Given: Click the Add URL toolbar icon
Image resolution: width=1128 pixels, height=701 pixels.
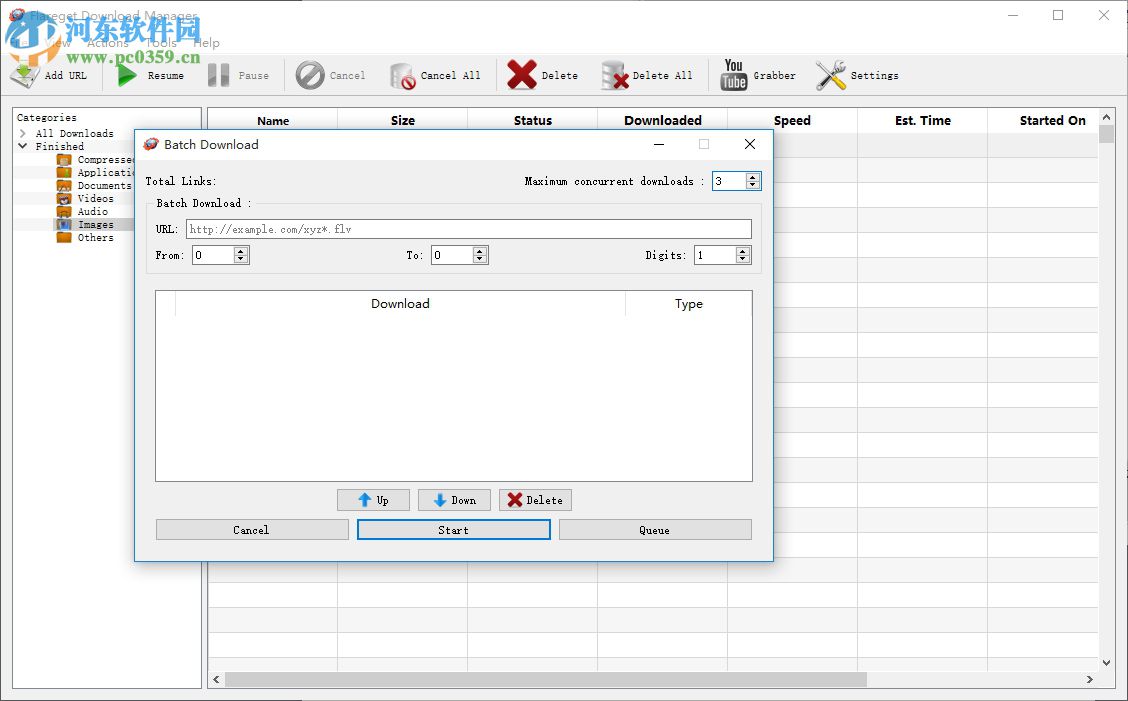Looking at the screenshot, I should click(x=24, y=75).
